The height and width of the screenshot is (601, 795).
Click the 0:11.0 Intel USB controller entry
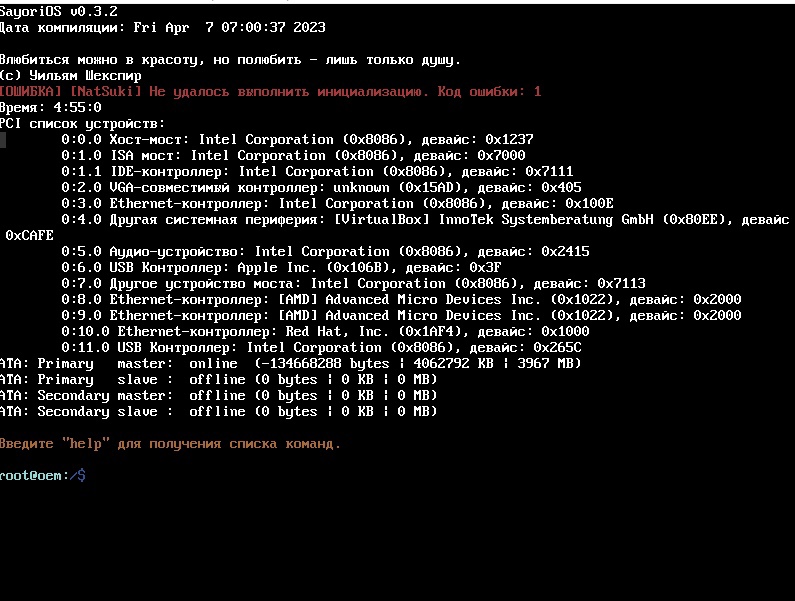[x=321, y=347]
